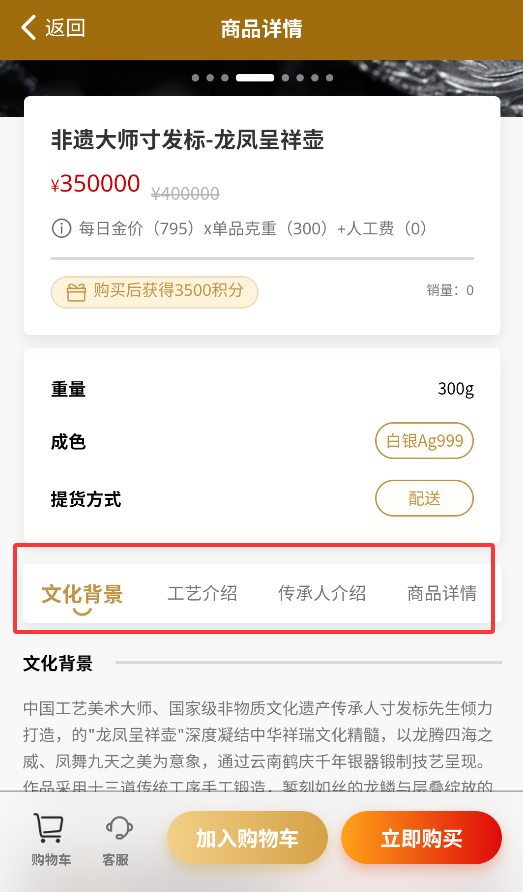
Task: Open the 商品详情 tab
Action: pos(442,593)
